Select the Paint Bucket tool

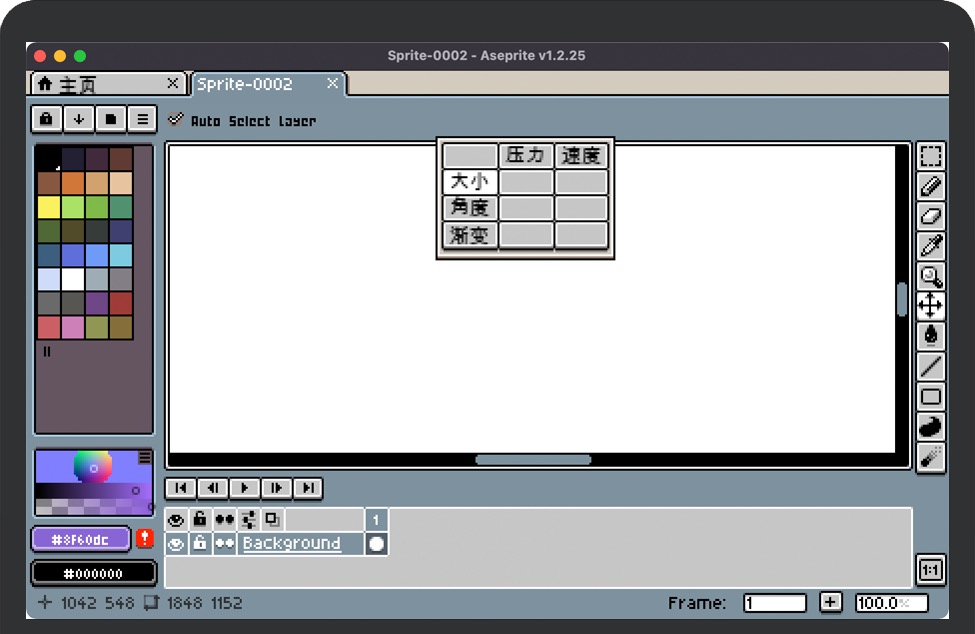pos(930,336)
